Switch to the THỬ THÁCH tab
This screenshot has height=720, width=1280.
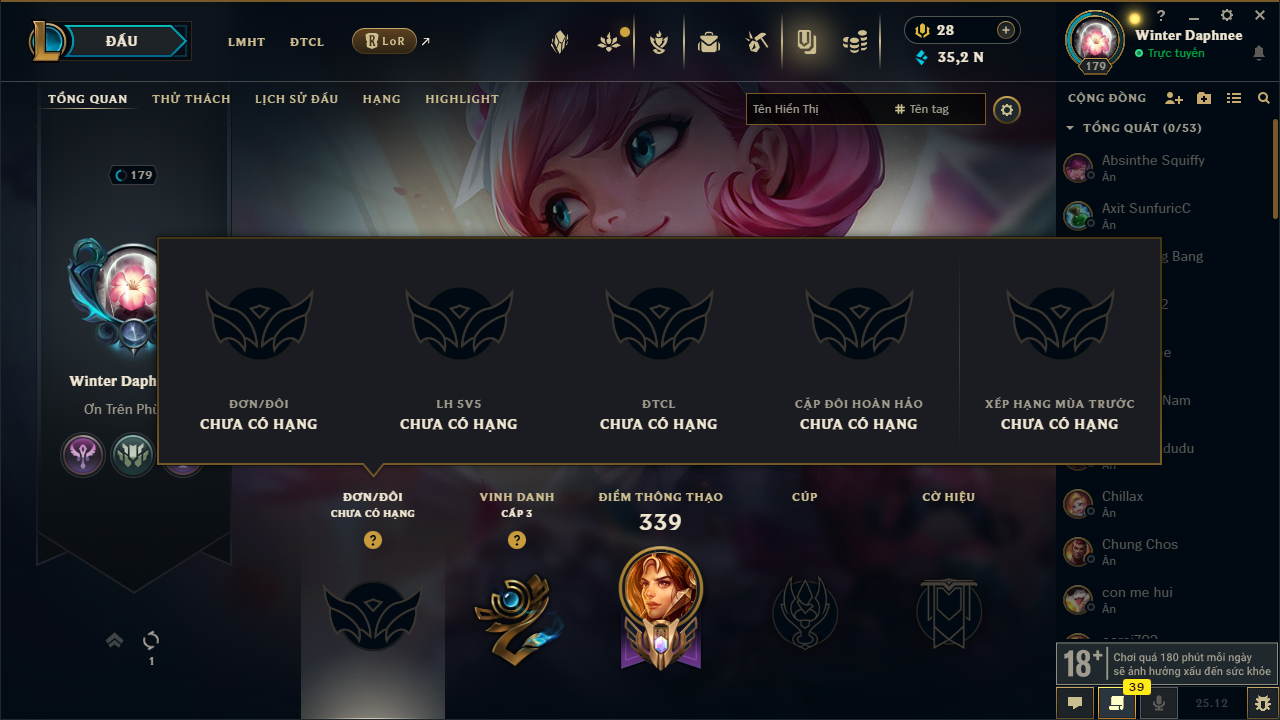(x=191, y=99)
